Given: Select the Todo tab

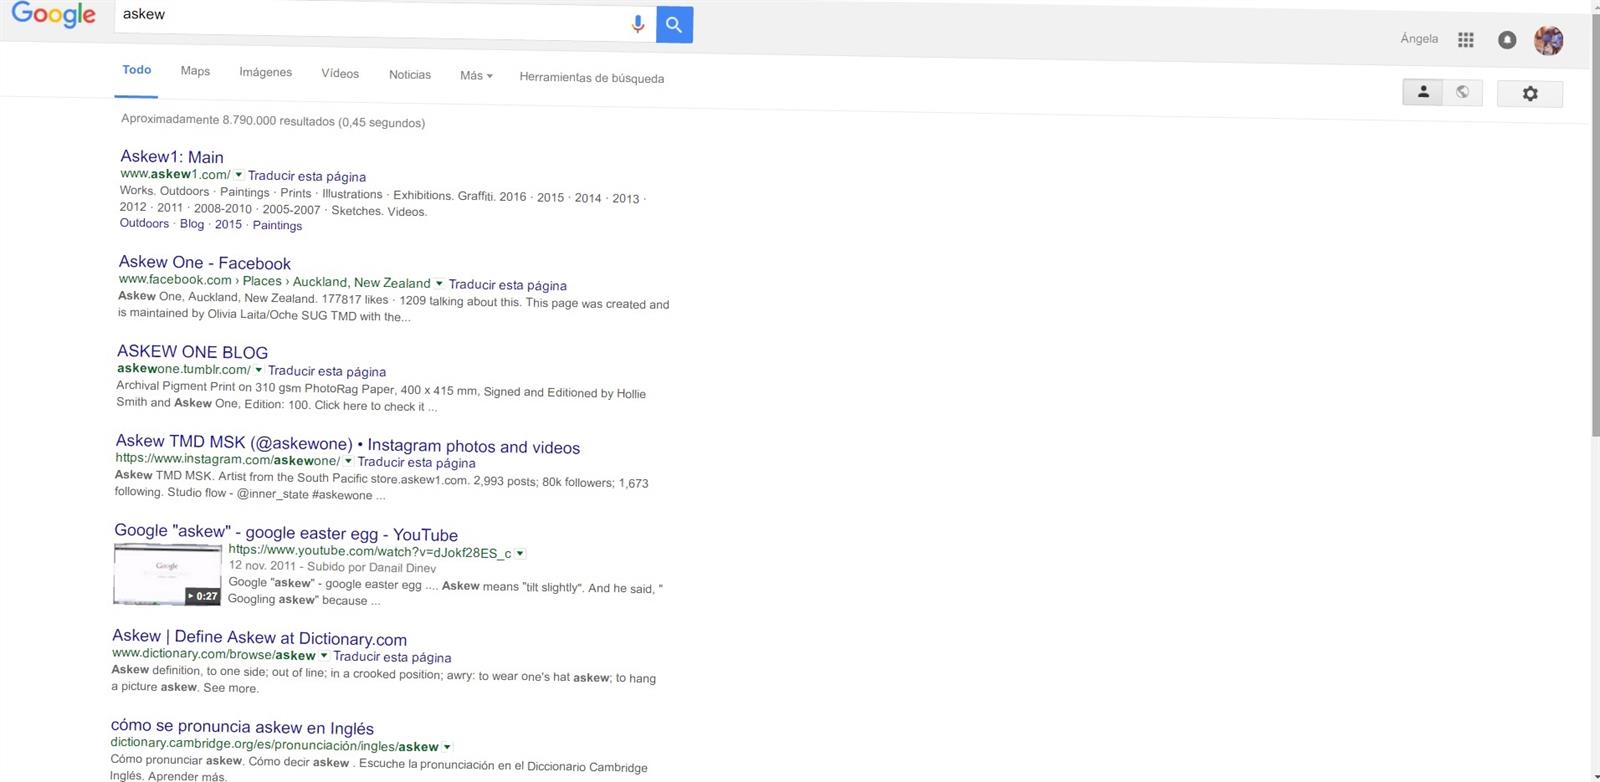Looking at the screenshot, I should [x=137, y=70].
